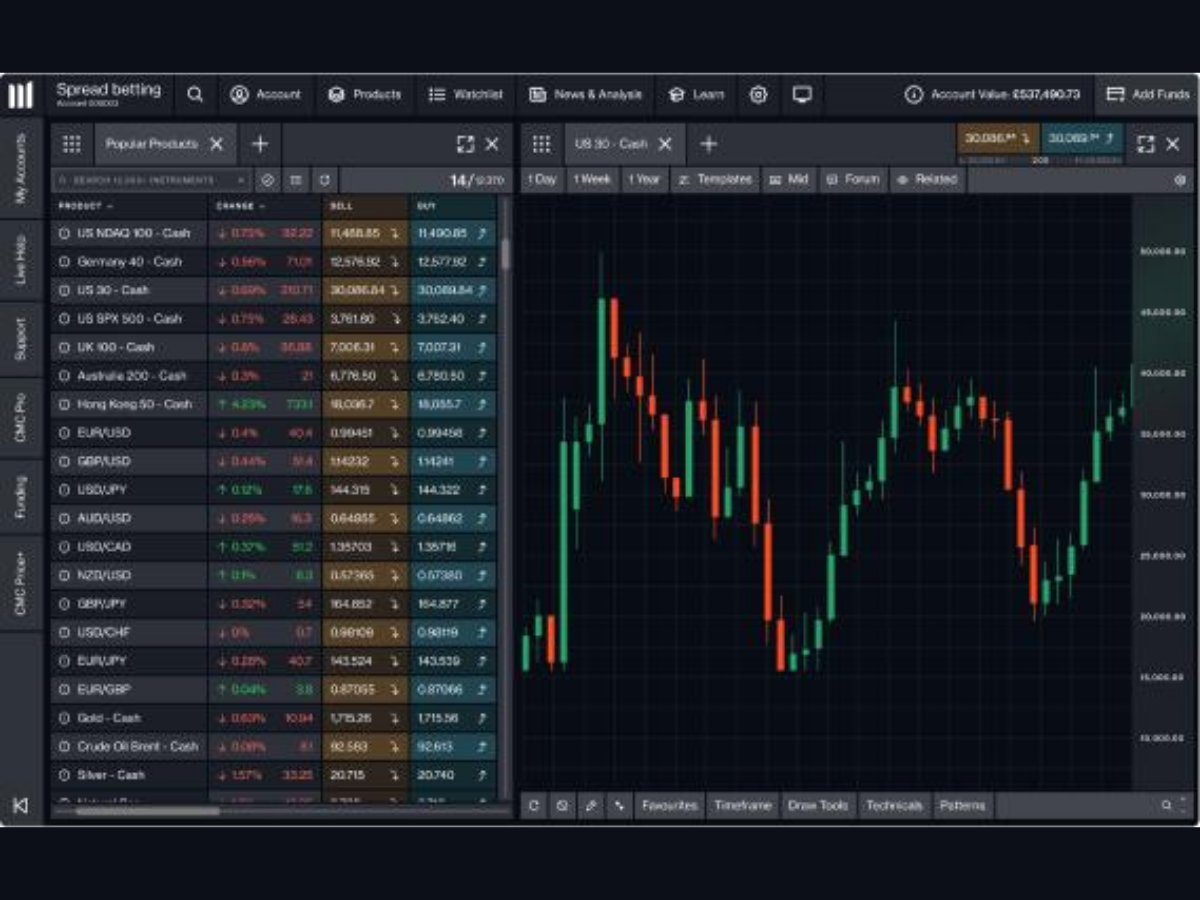Open the chart Templates dropdown
This screenshot has width=1200, height=900.
pos(715,180)
